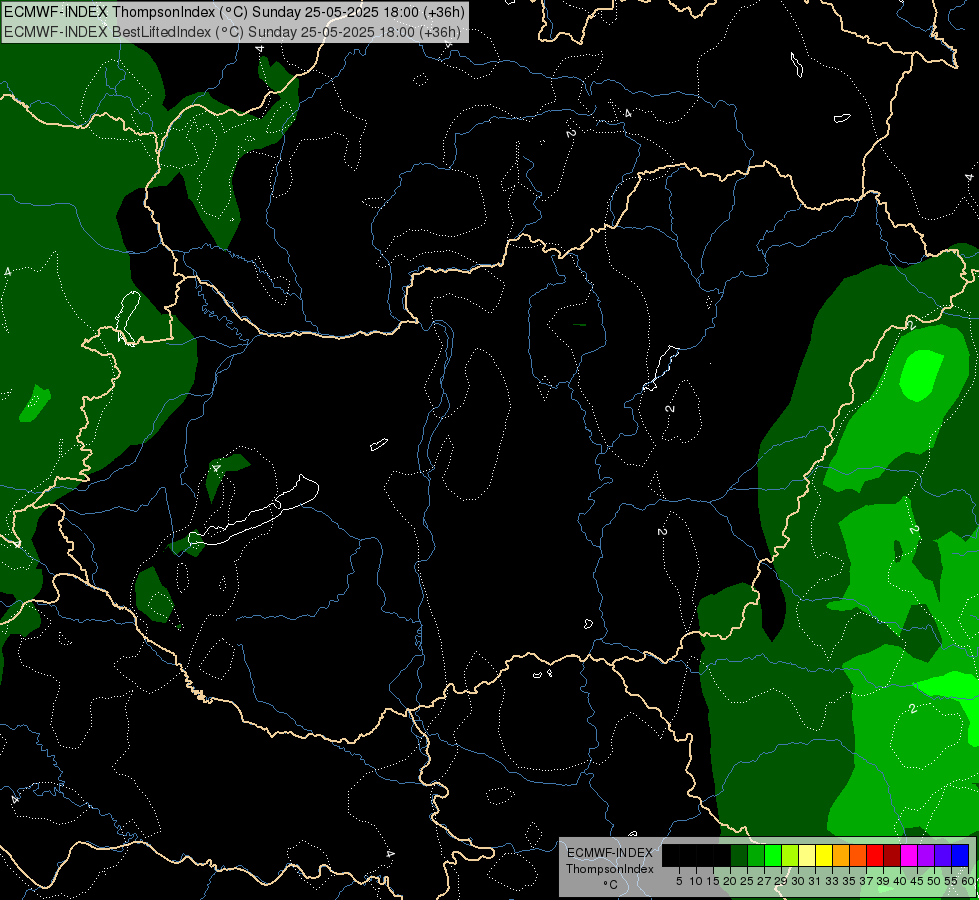Click the BestLiftedIndex title line at top

tap(232, 32)
